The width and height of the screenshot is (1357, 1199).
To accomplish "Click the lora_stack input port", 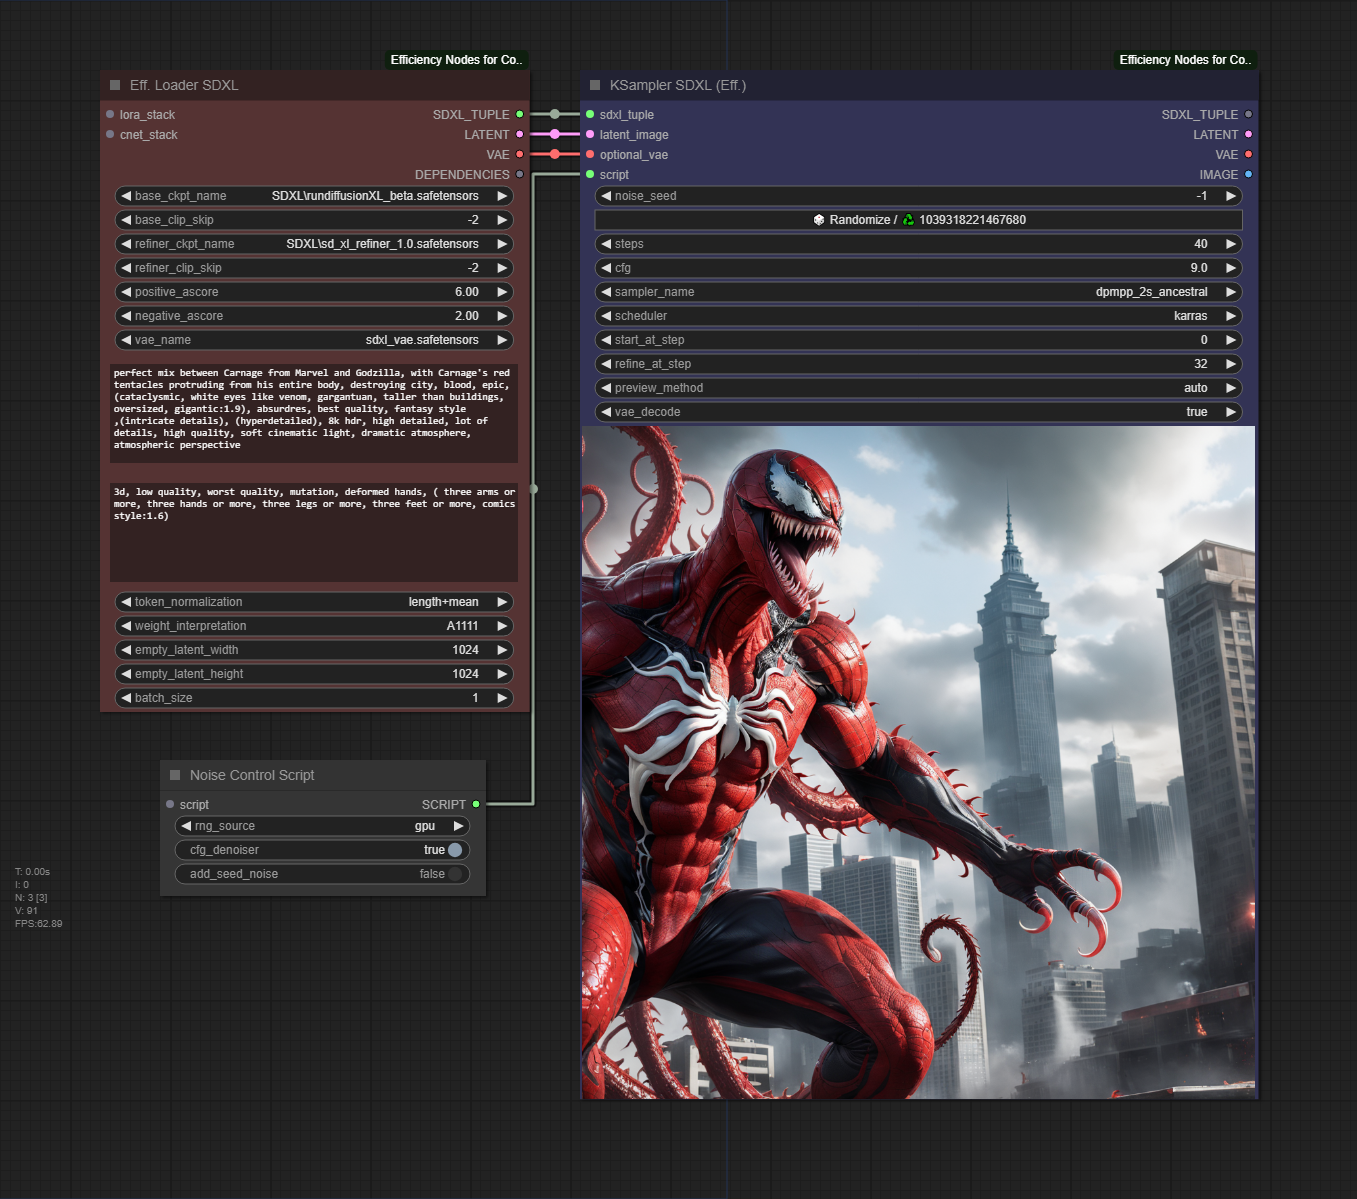I will point(110,114).
